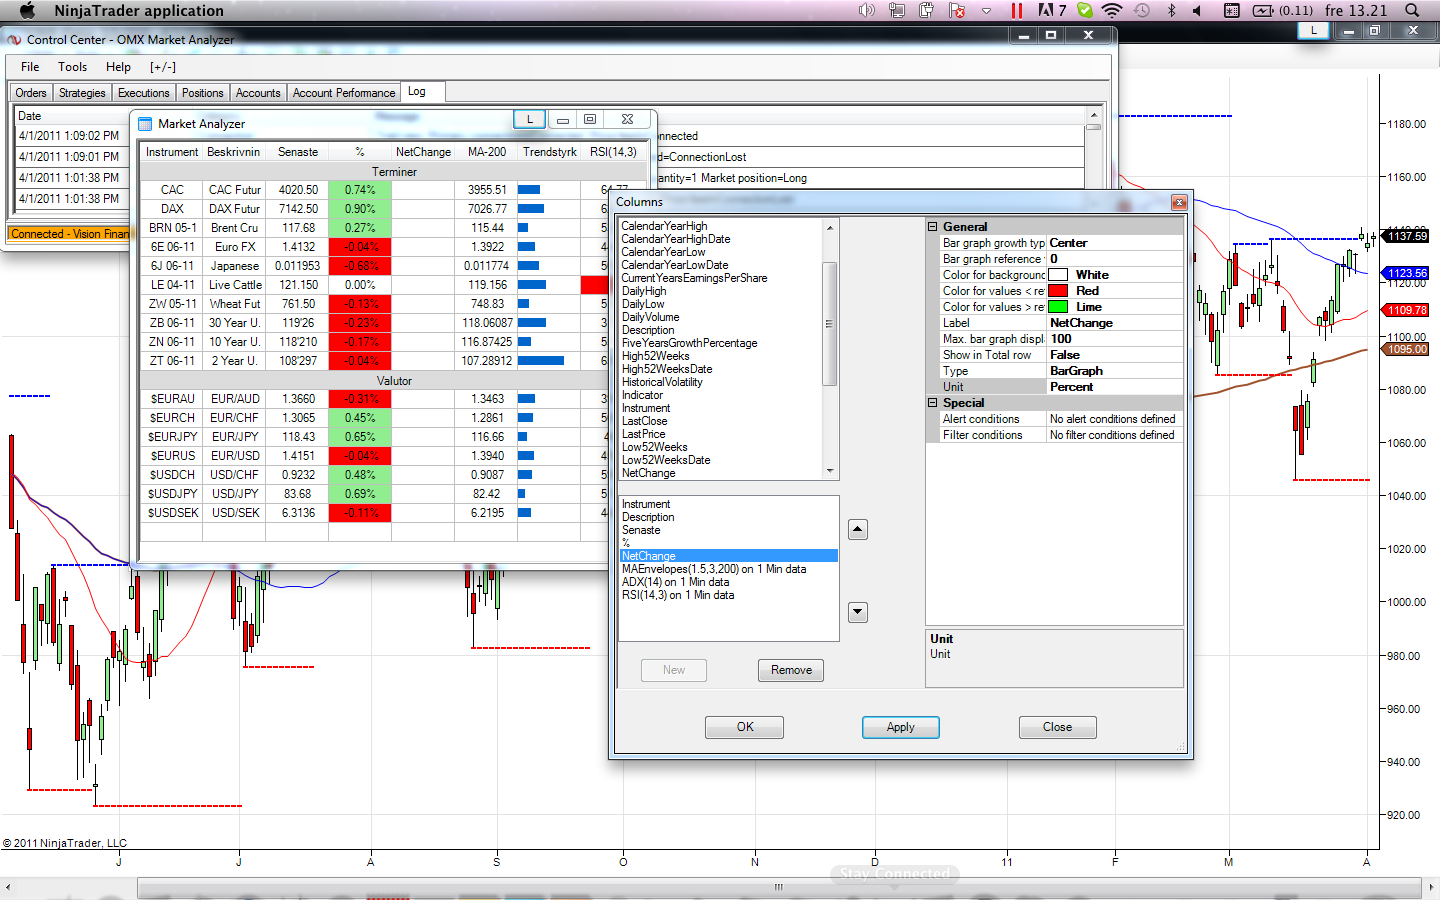Toggle the Show in Total row False value
This screenshot has height=900, width=1440.
pyautogui.click(x=1114, y=355)
